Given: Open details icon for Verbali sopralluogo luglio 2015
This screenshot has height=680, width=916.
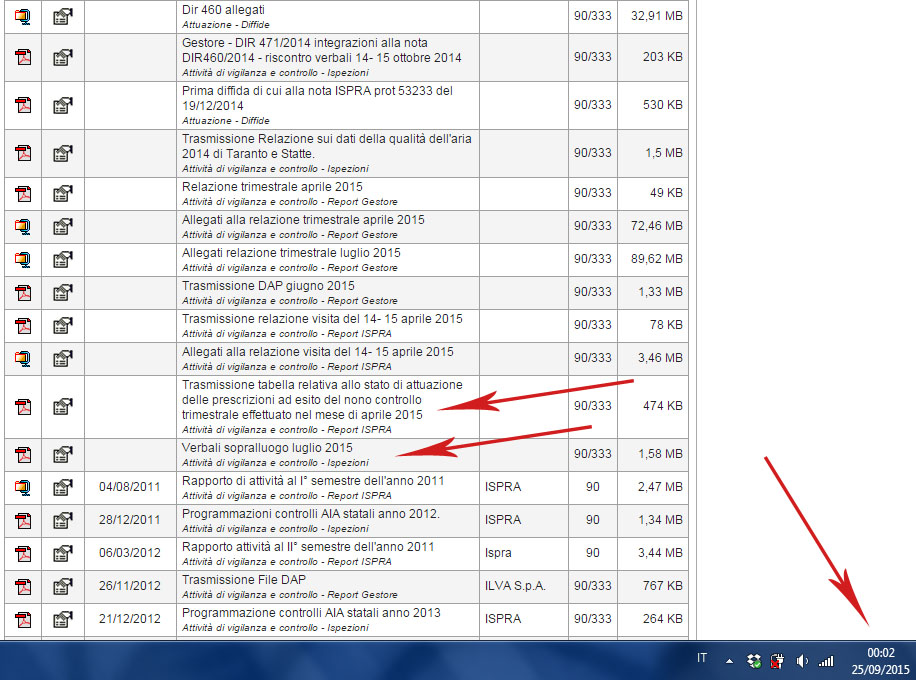Looking at the screenshot, I should [63, 455].
